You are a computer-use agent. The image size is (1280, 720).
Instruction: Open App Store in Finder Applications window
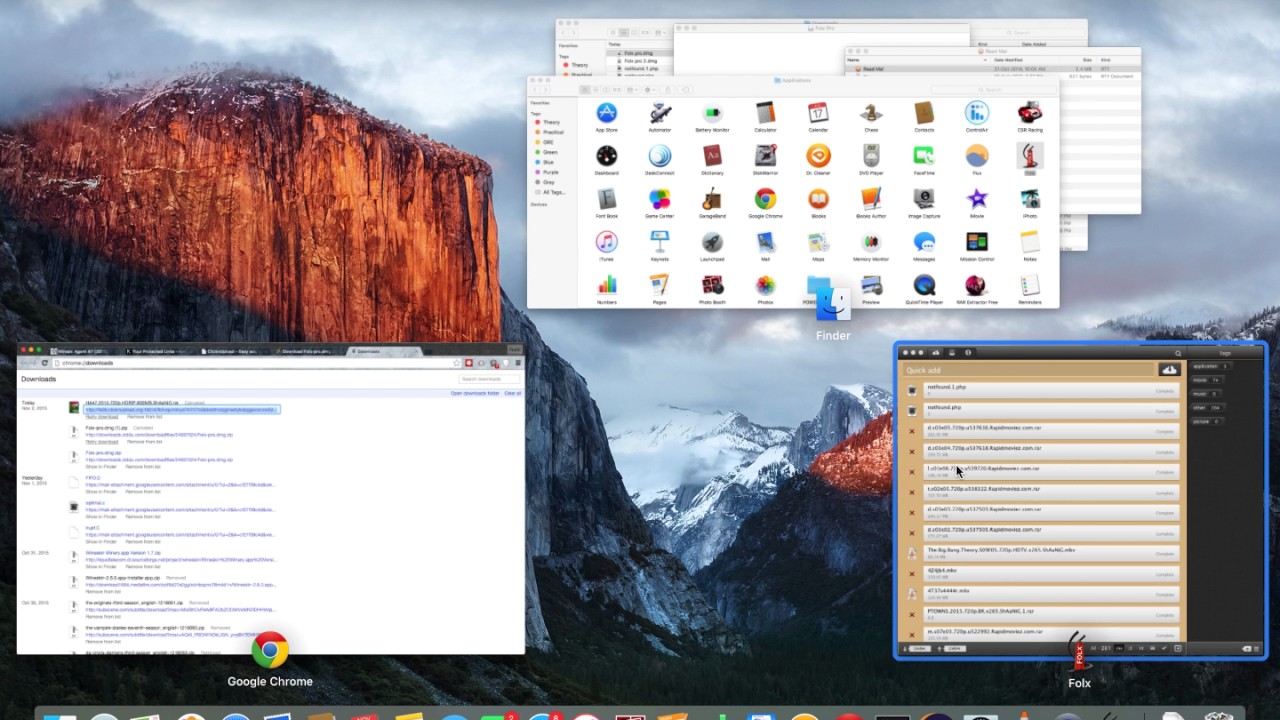click(x=606, y=113)
